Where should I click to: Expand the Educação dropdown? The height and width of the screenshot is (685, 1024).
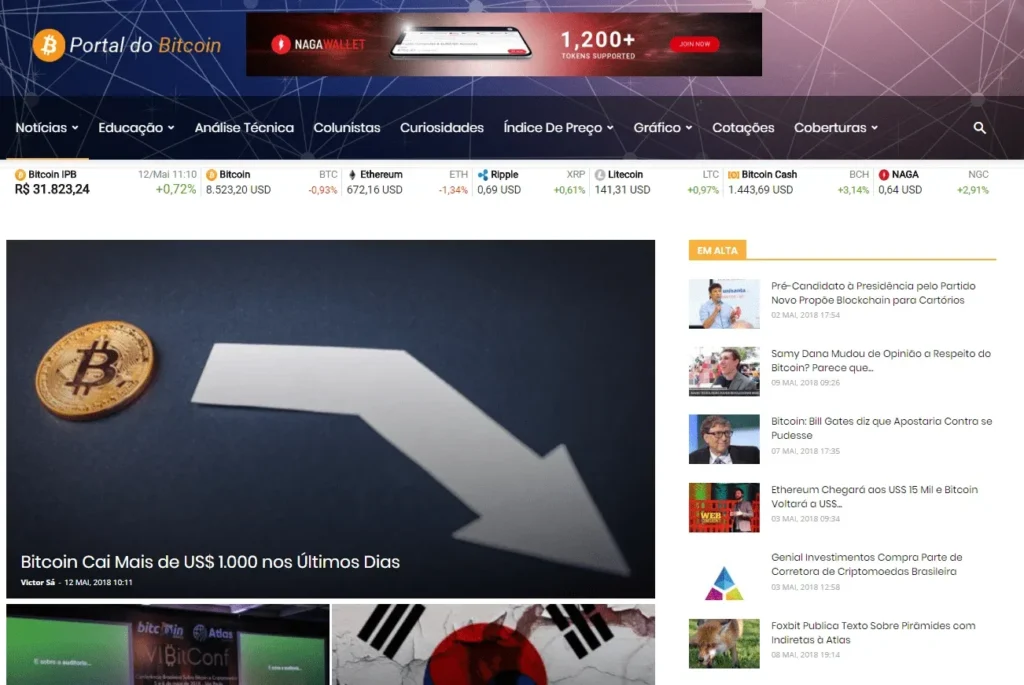136,128
